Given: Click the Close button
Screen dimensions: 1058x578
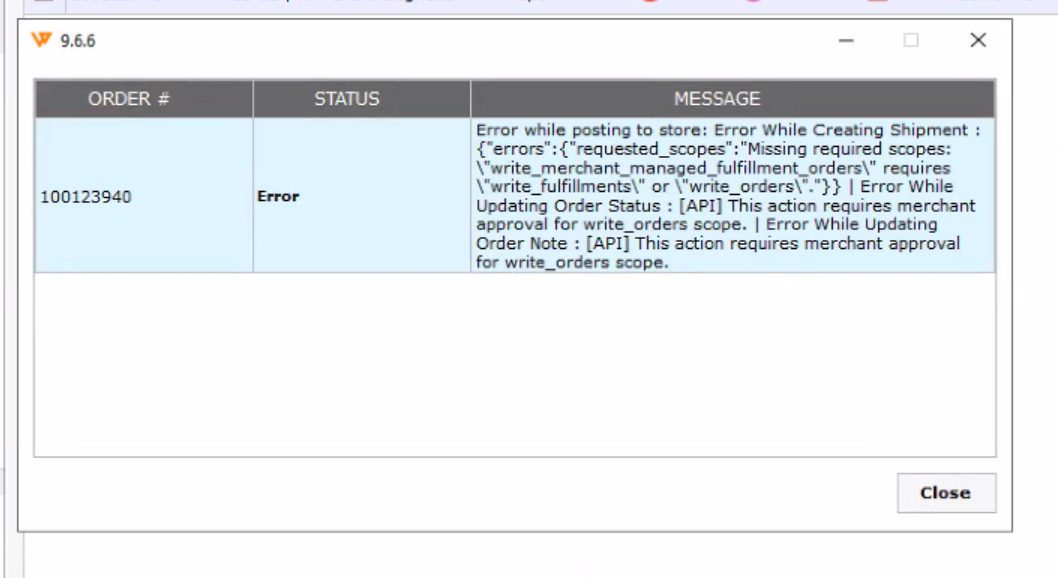Looking at the screenshot, I should click(x=946, y=493).
